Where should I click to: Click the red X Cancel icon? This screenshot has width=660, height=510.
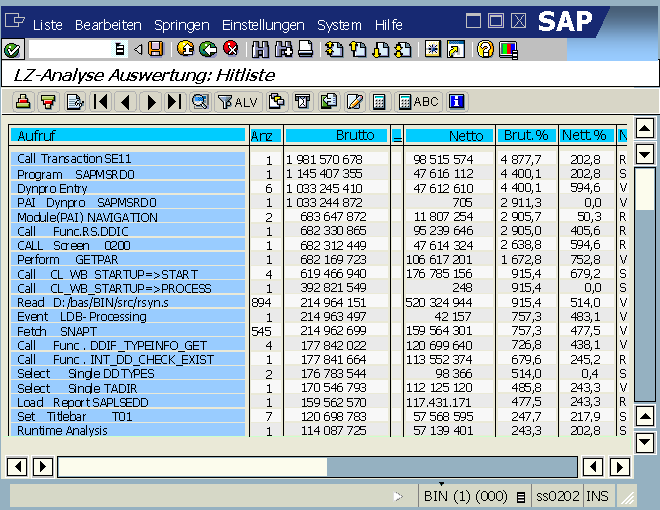tap(231, 49)
